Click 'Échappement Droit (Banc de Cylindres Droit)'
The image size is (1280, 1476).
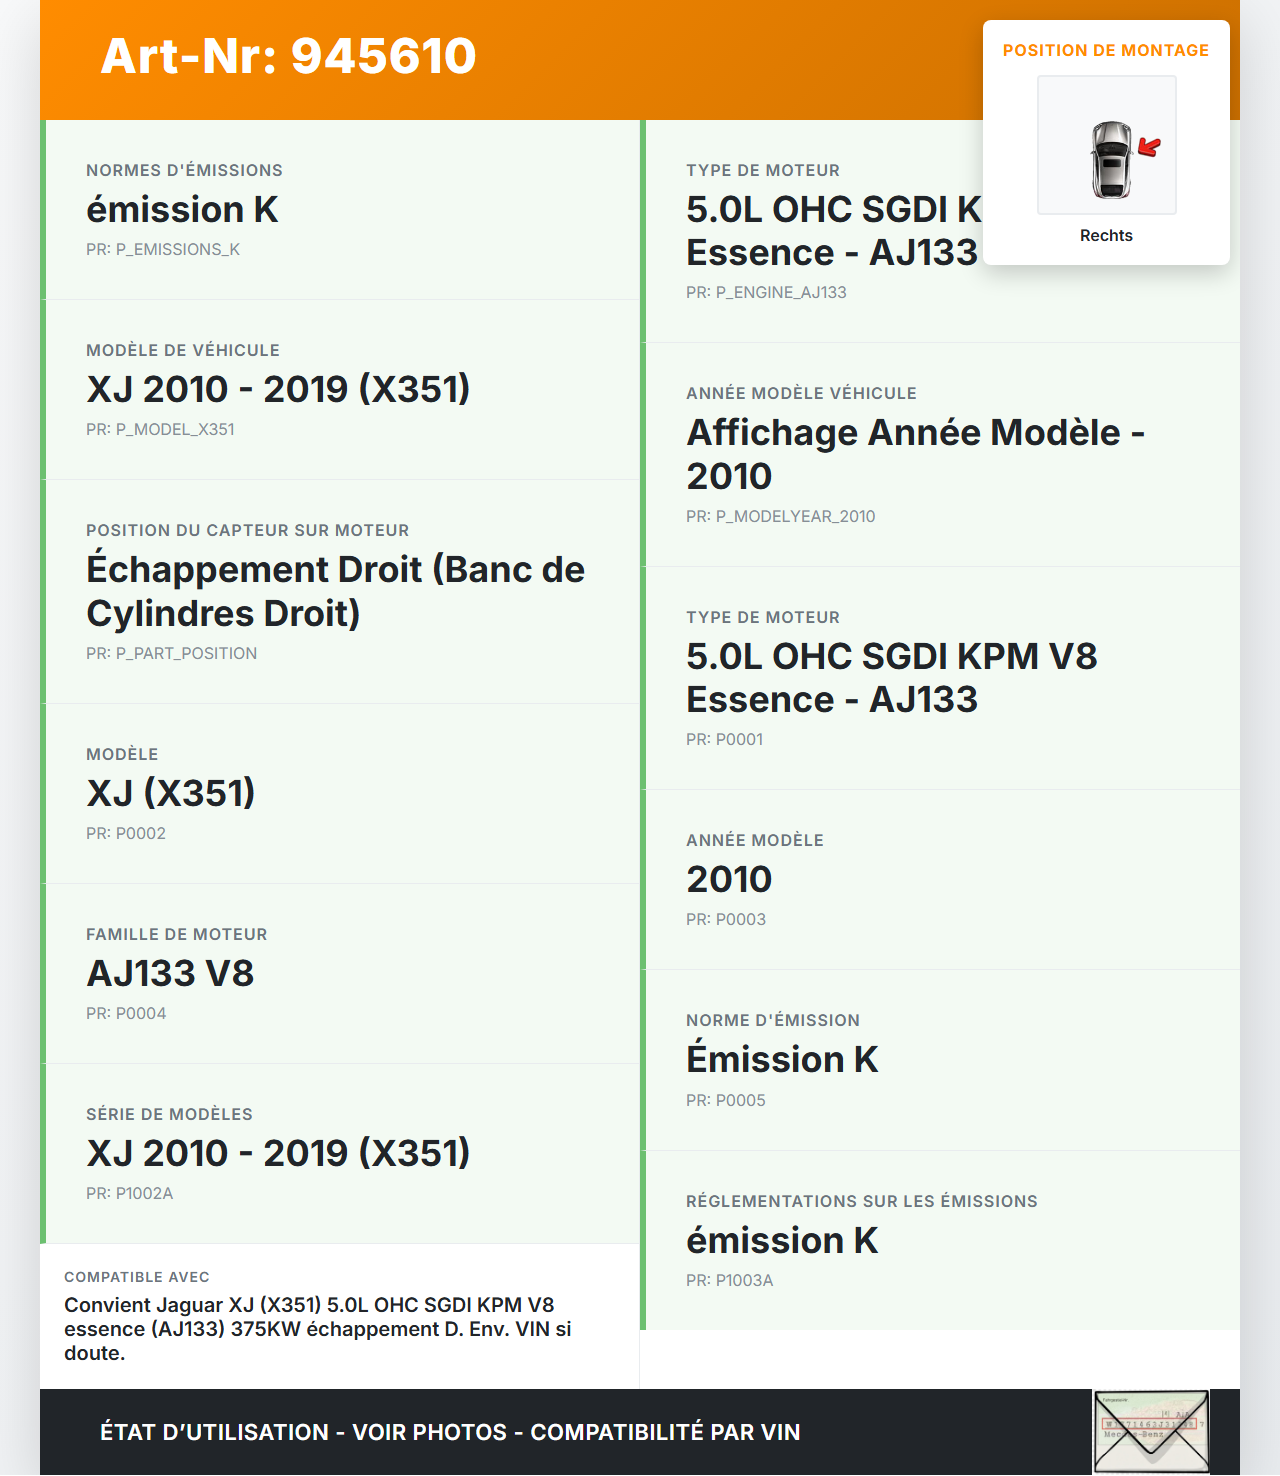(336, 591)
